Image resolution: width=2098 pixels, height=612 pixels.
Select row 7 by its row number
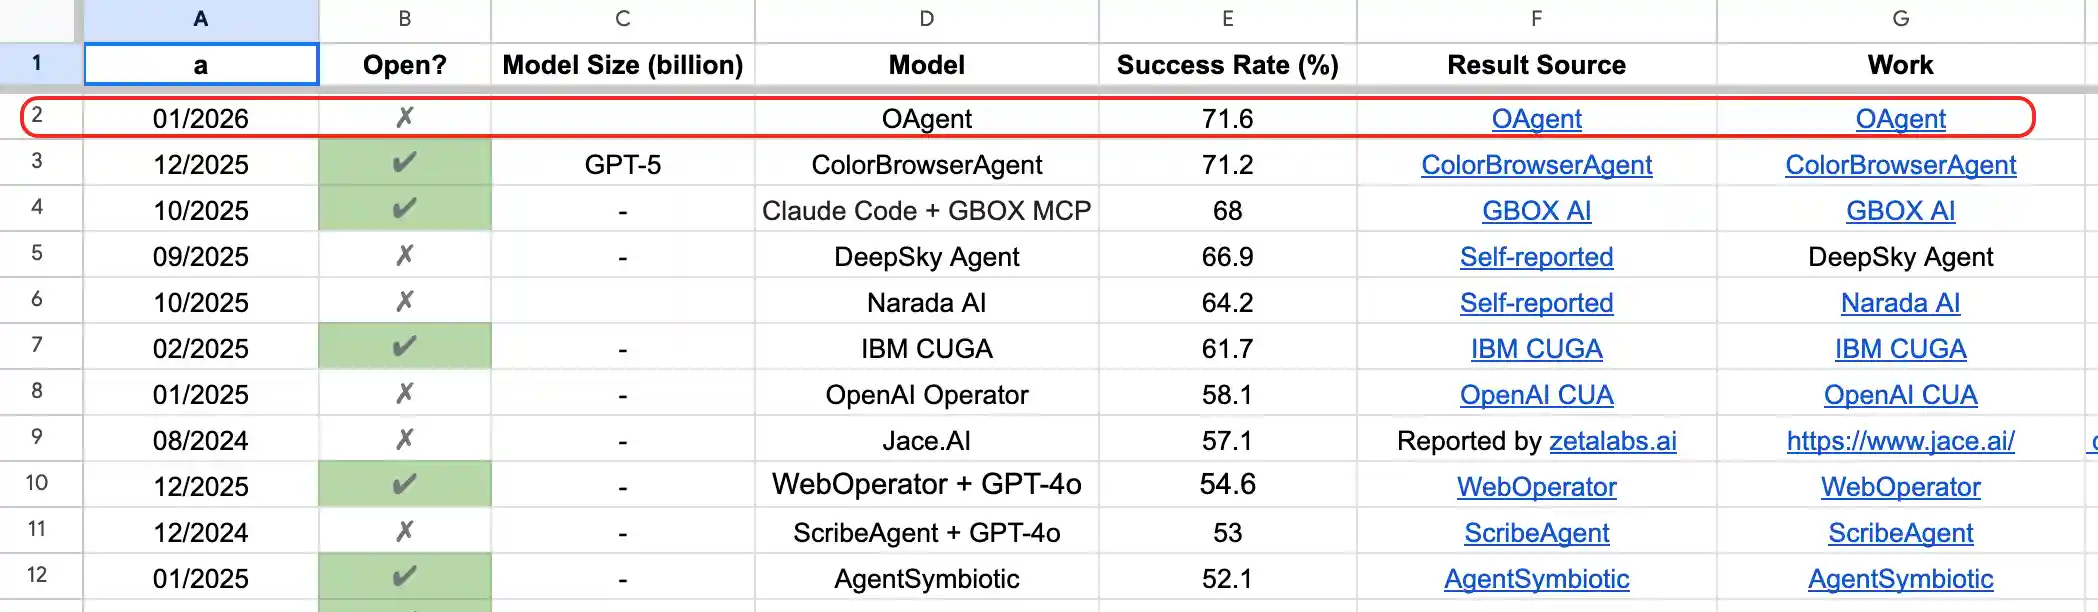(x=37, y=346)
